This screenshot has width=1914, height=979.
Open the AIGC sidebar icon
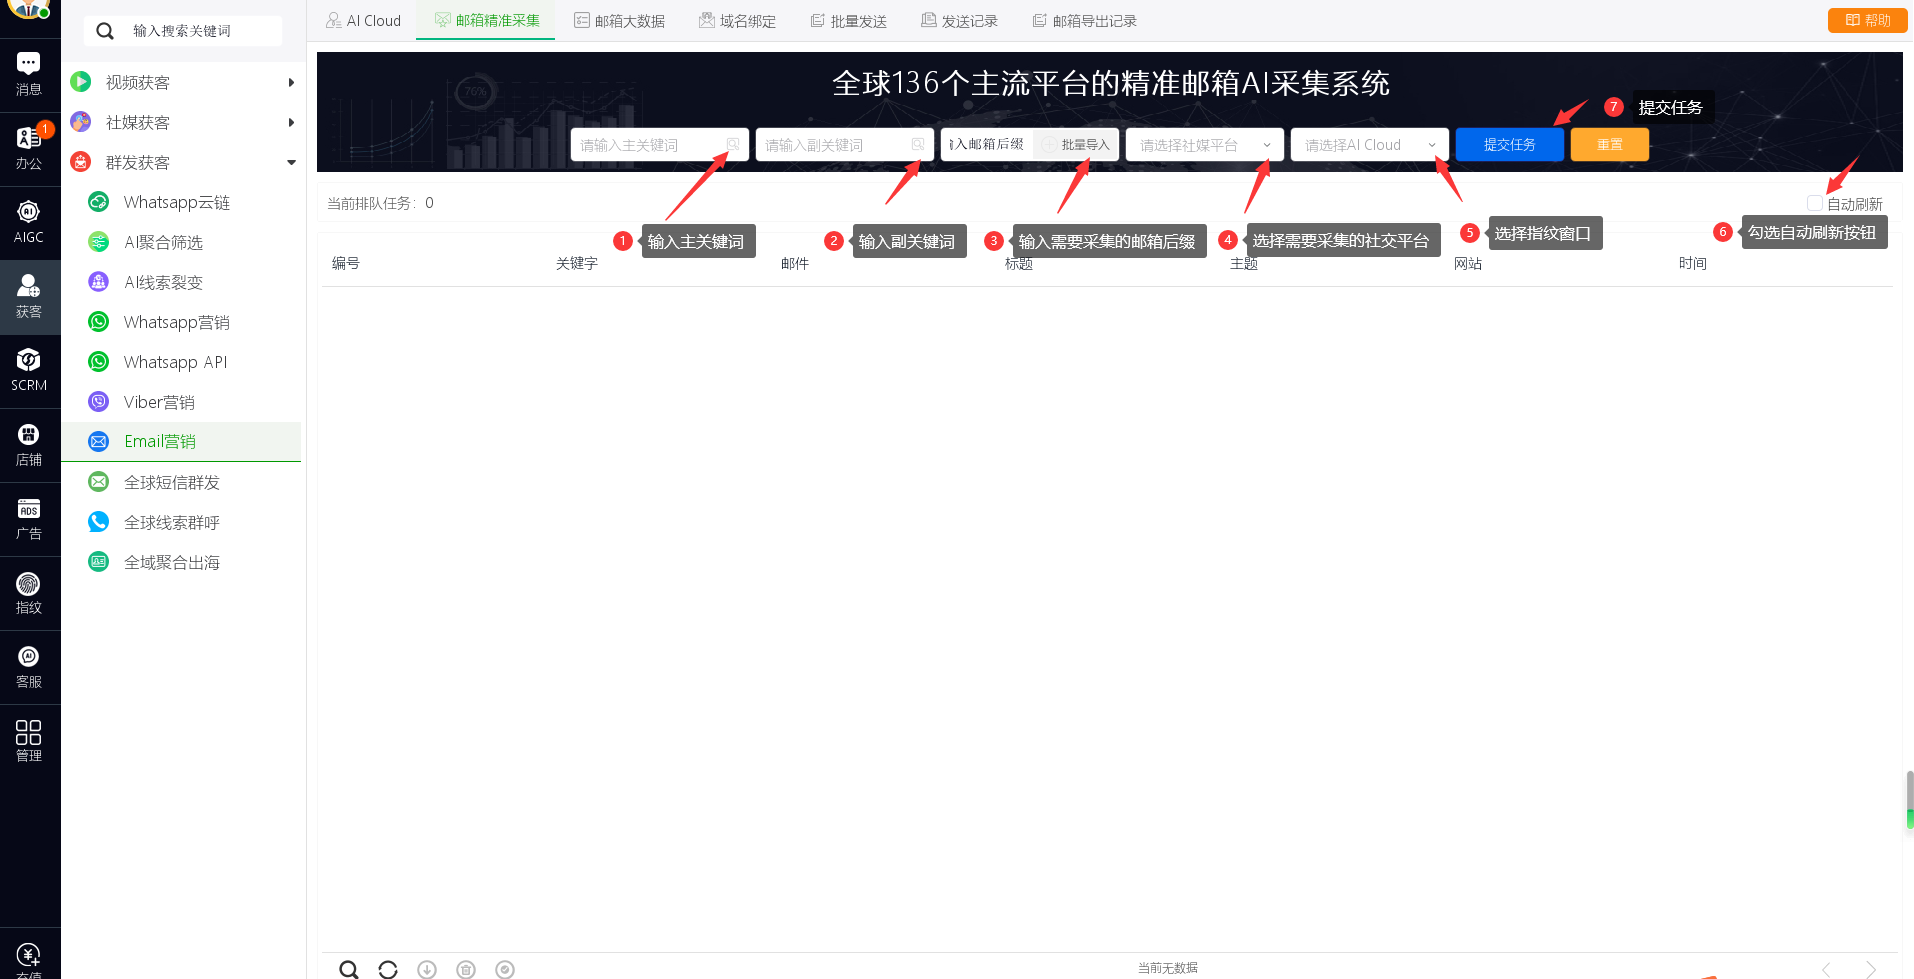point(29,222)
